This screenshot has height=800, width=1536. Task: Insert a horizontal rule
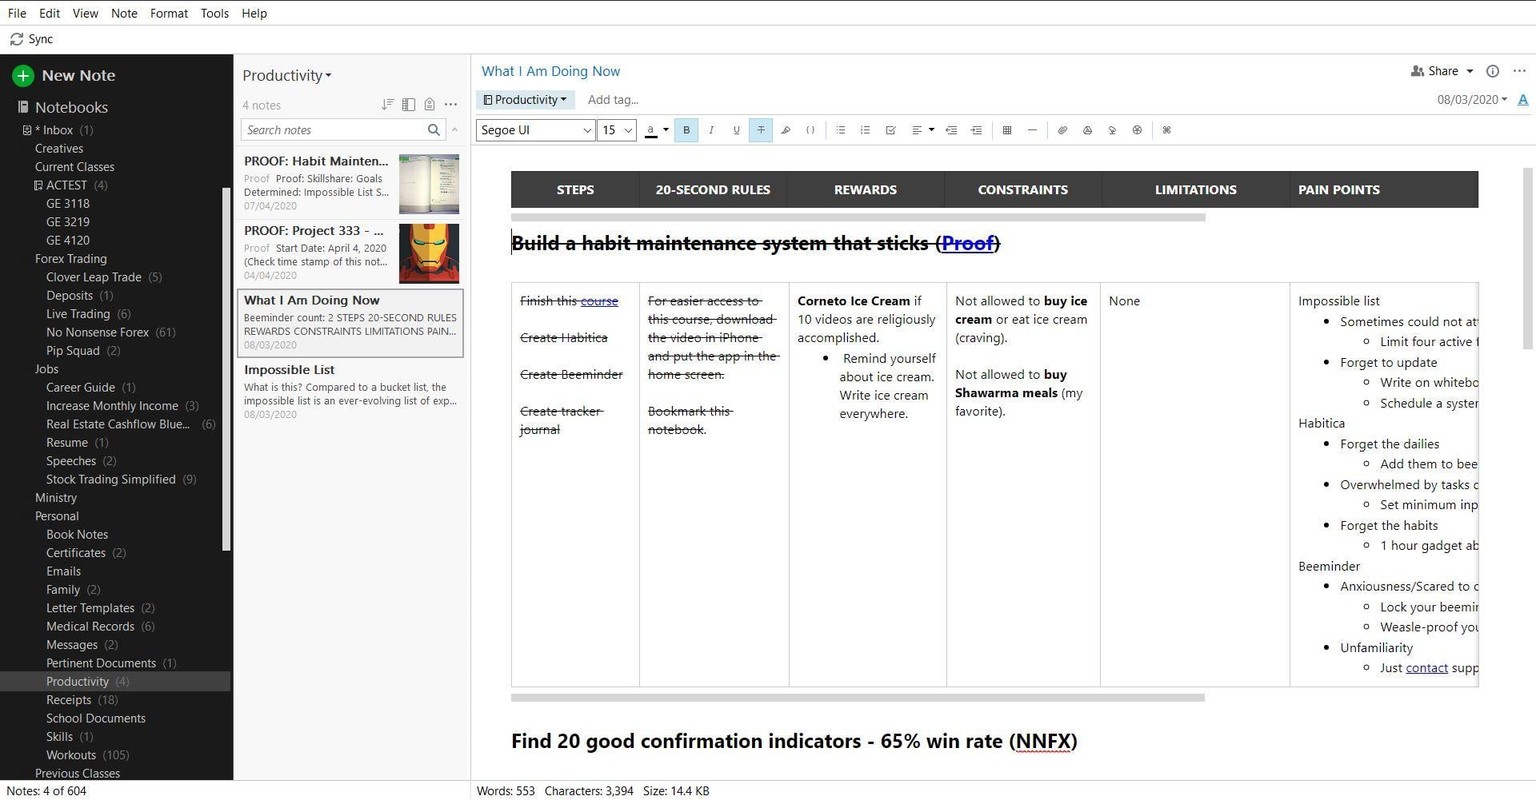[1032, 130]
